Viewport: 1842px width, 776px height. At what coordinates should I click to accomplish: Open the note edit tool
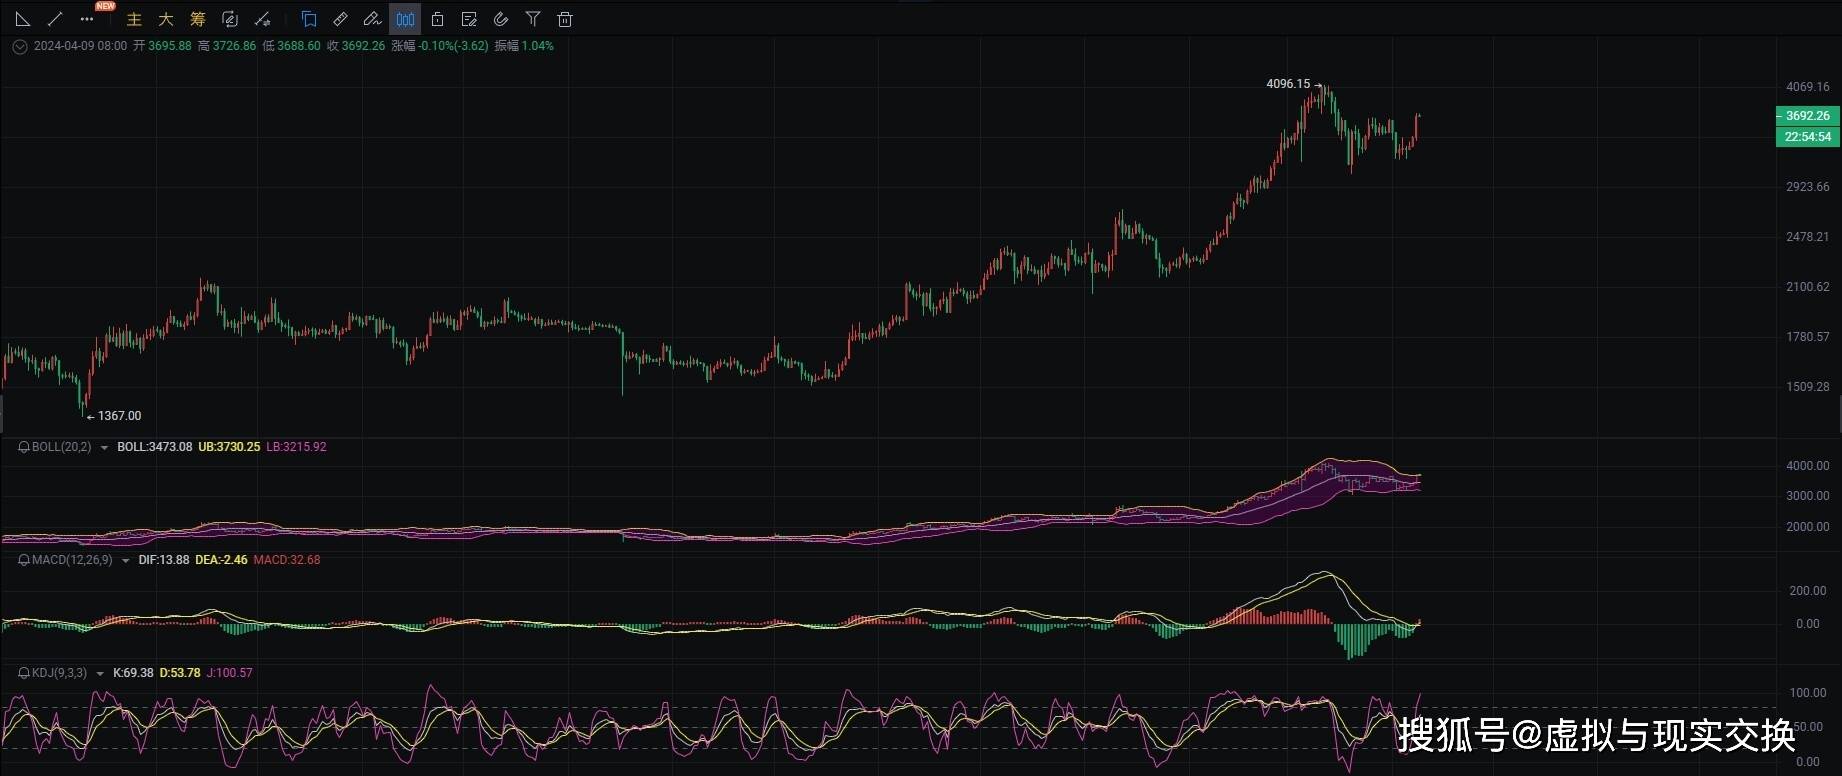click(x=469, y=19)
